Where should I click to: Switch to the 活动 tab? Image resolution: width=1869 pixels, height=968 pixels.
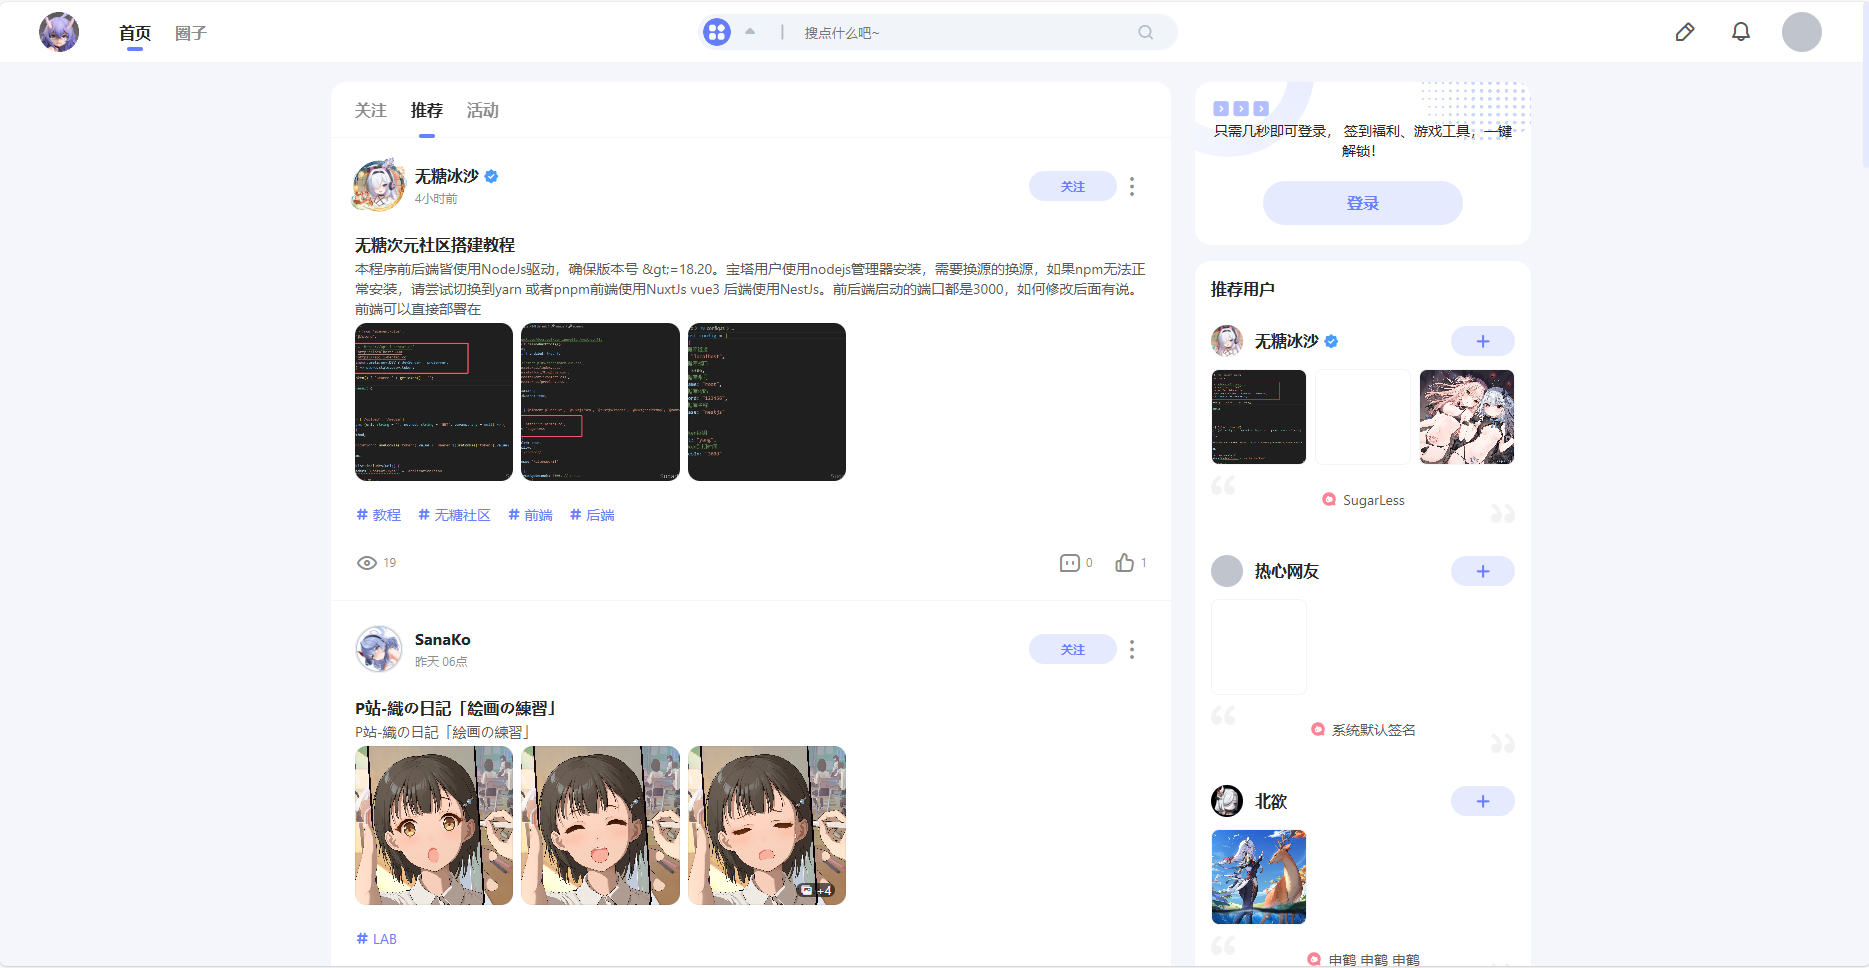pyautogui.click(x=482, y=110)
